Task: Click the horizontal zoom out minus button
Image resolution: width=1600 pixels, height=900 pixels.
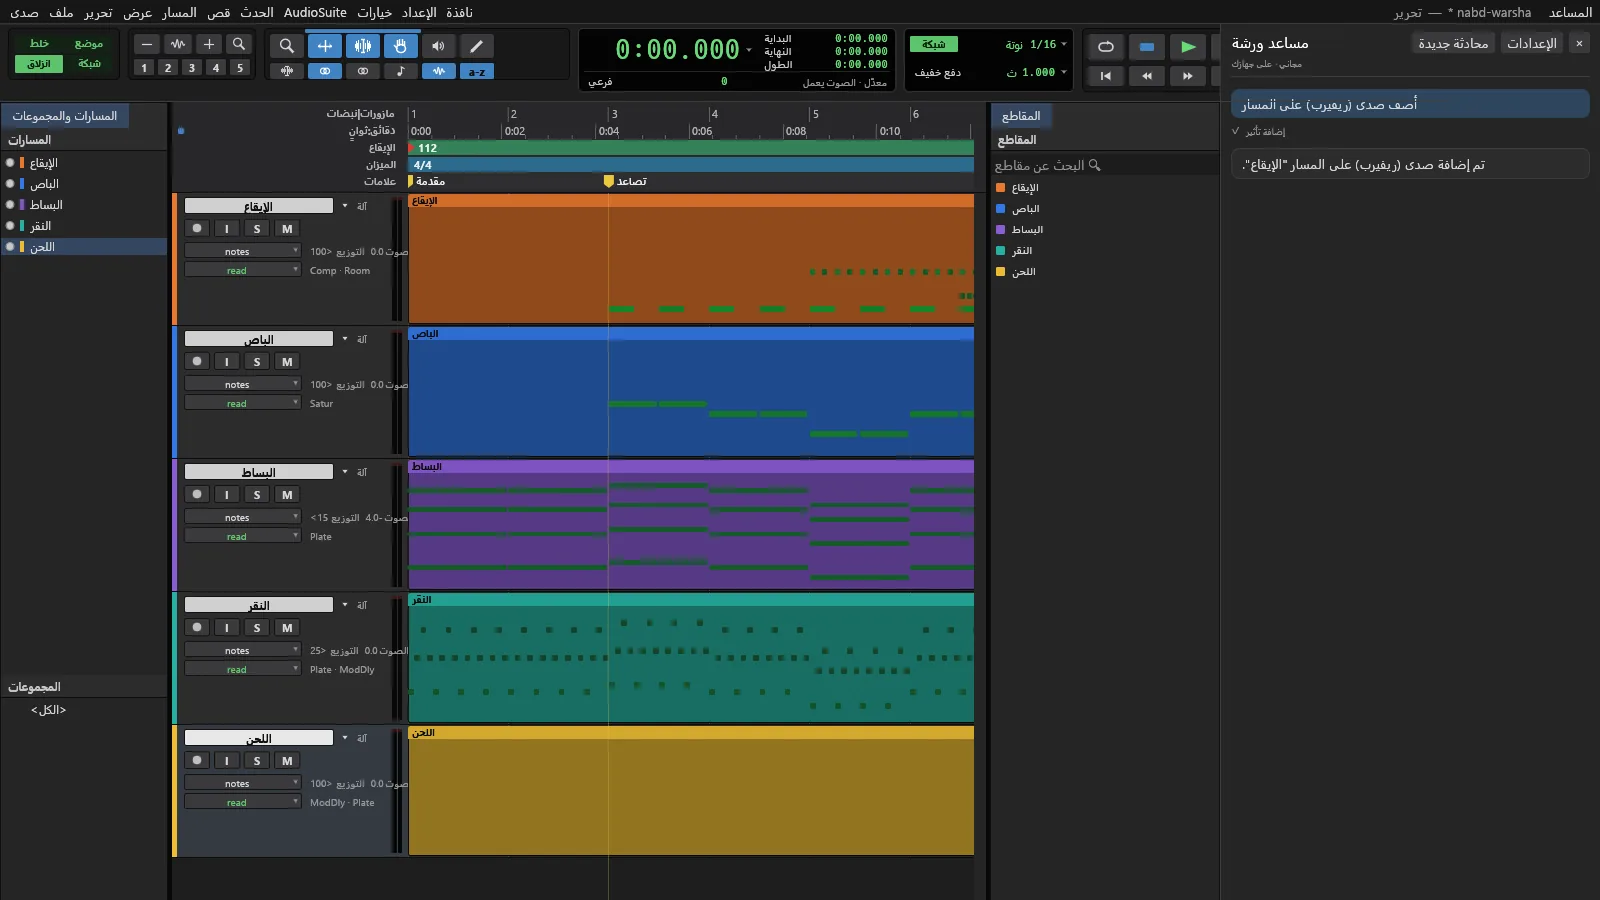Action: pyautogui.click(x=147, y=44)
